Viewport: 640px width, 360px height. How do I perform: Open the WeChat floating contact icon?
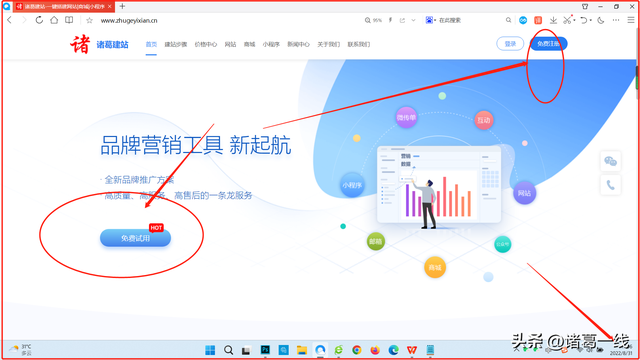coord(611,161)
